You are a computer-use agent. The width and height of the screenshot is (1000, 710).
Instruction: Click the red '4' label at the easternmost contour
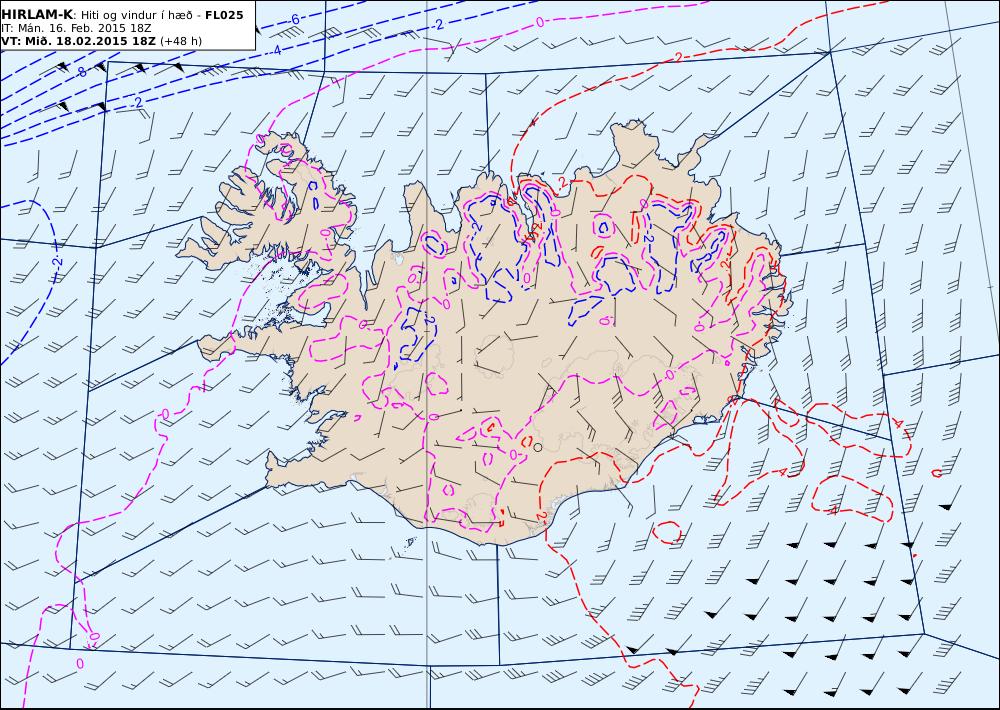[x=899, y=422]
